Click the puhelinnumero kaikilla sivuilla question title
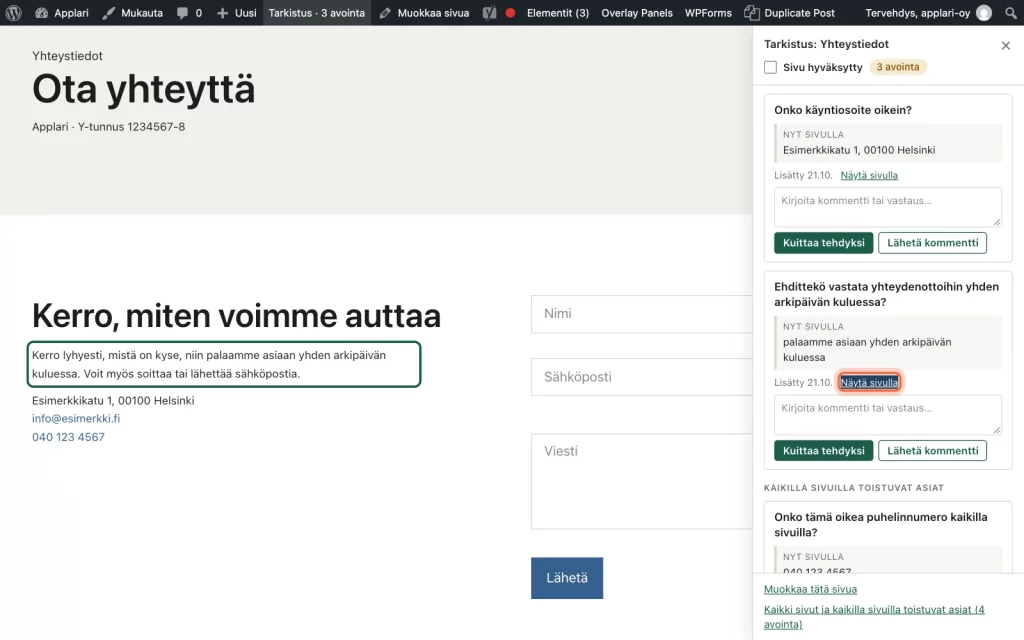 point(881,524)
